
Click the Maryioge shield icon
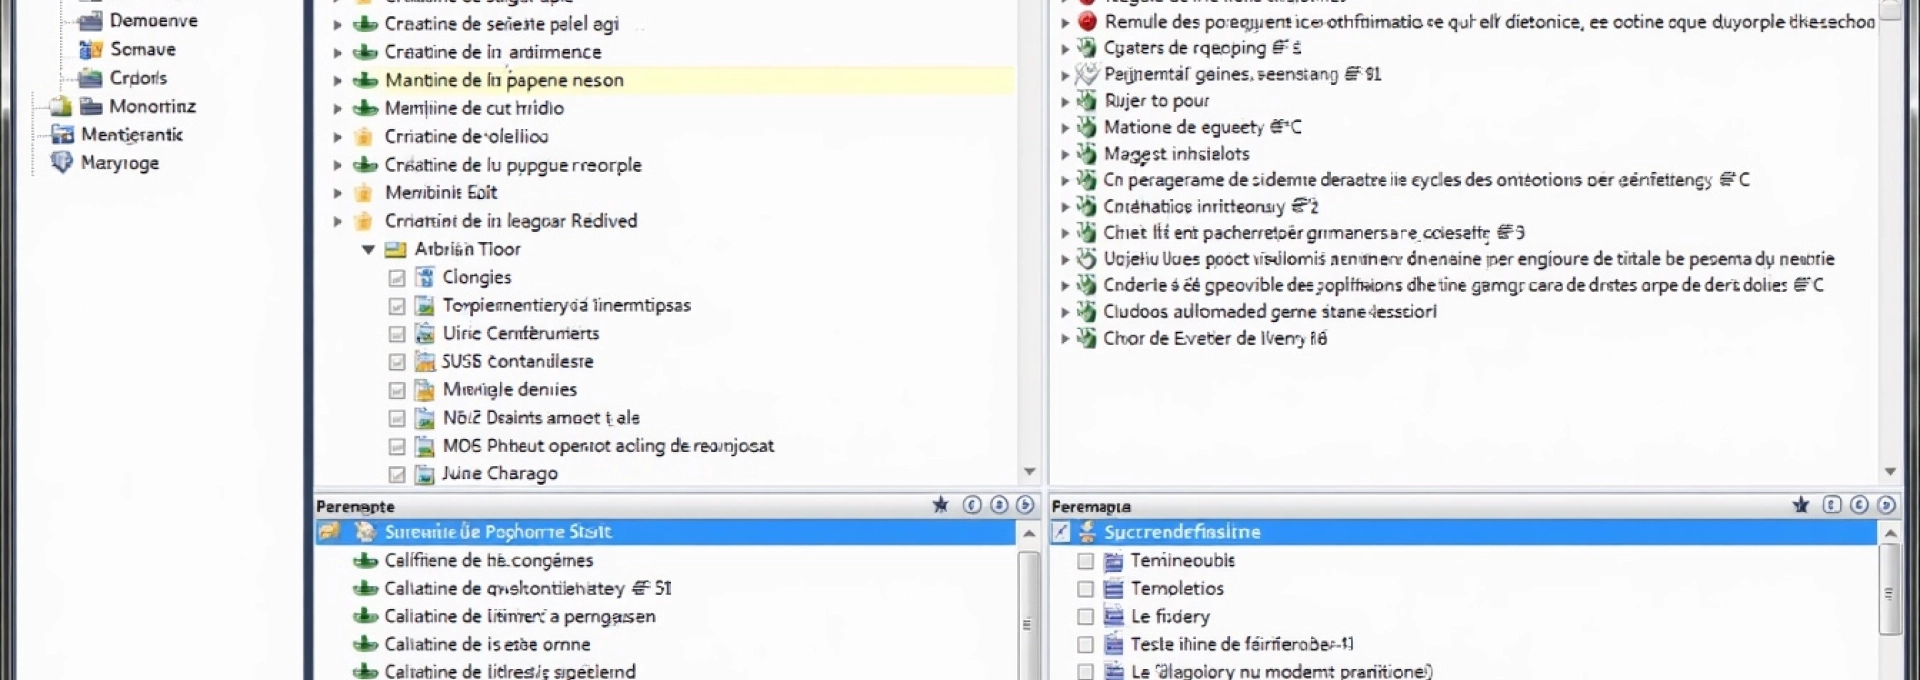click(62, 162)
